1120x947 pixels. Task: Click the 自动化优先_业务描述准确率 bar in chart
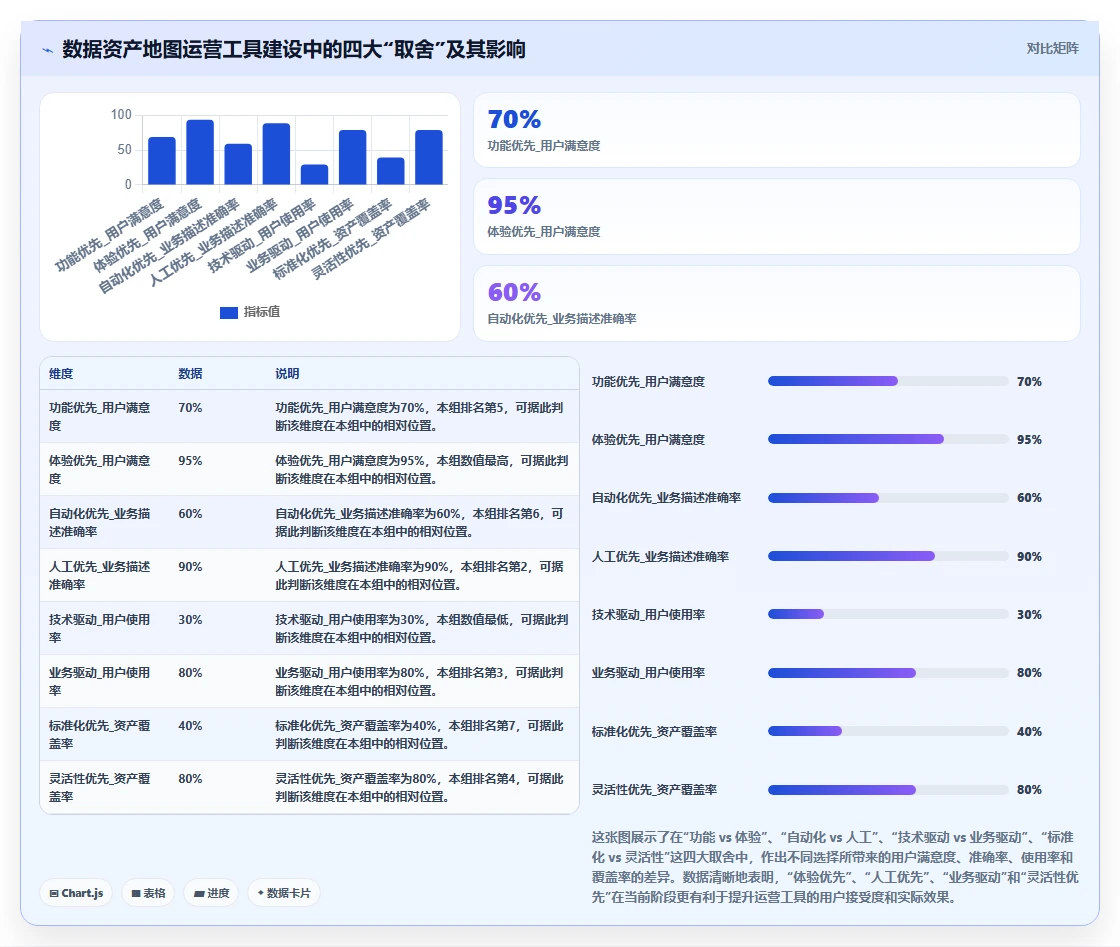click(x=238, y=164)
